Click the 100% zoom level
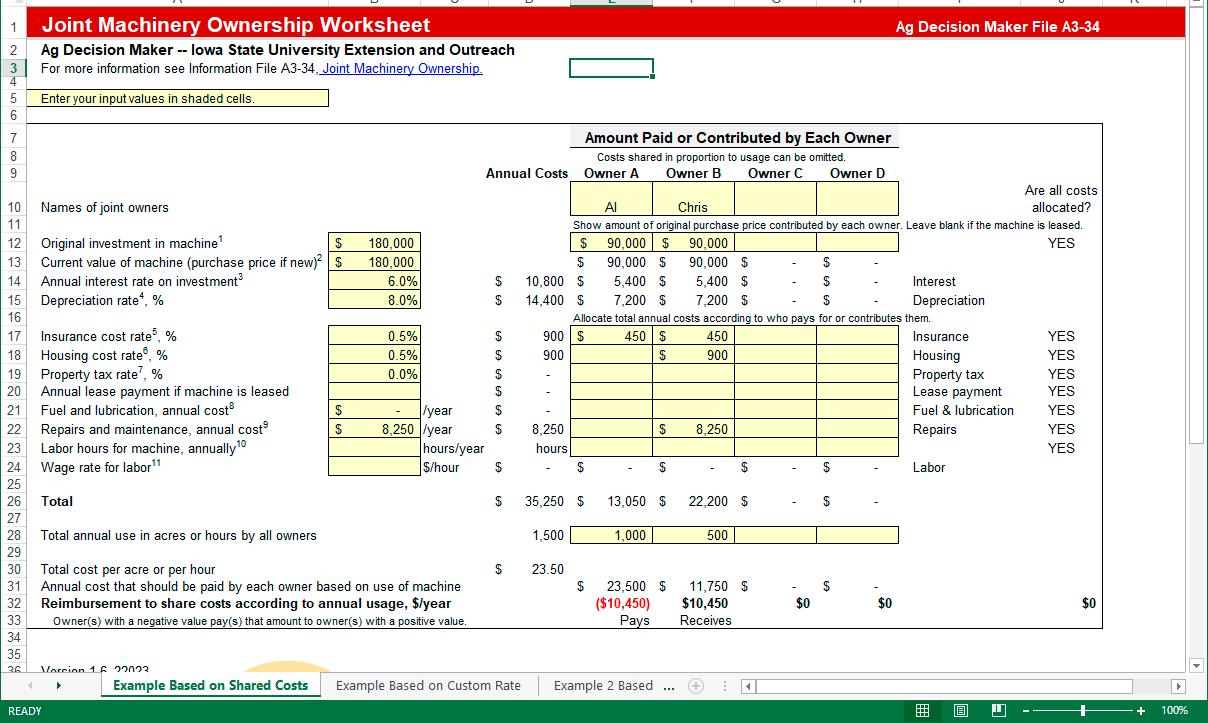The height and width of the screenshot is (723, 1208). pos(1174,710)
